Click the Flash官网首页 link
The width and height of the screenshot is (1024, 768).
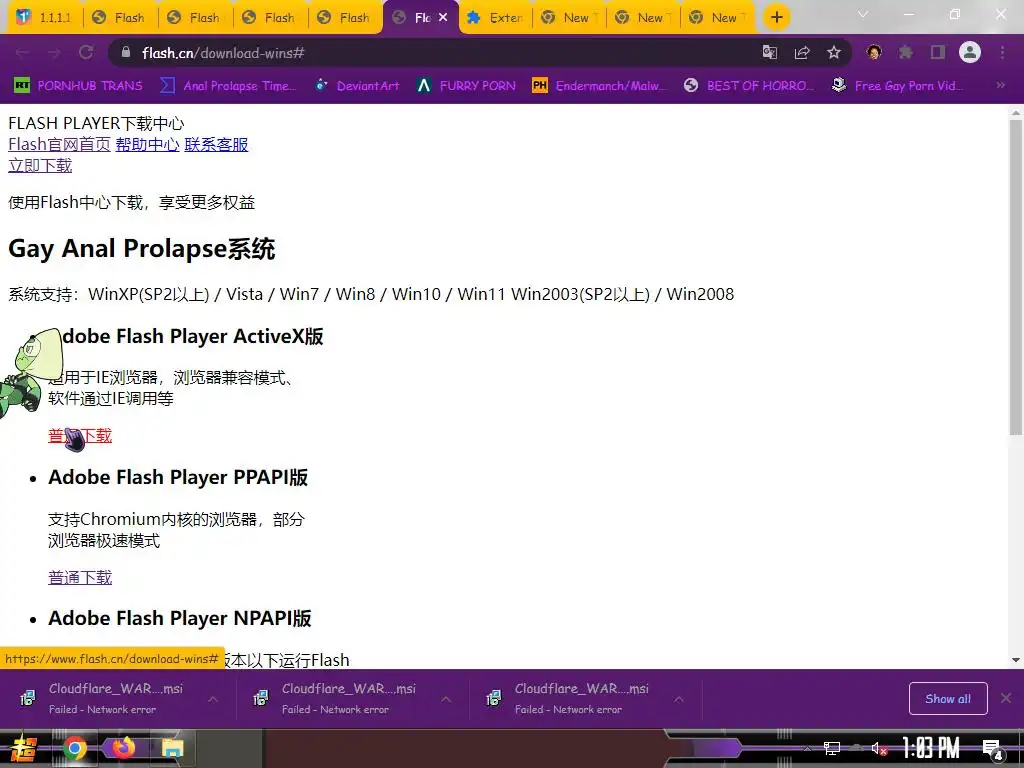point(59,144)
